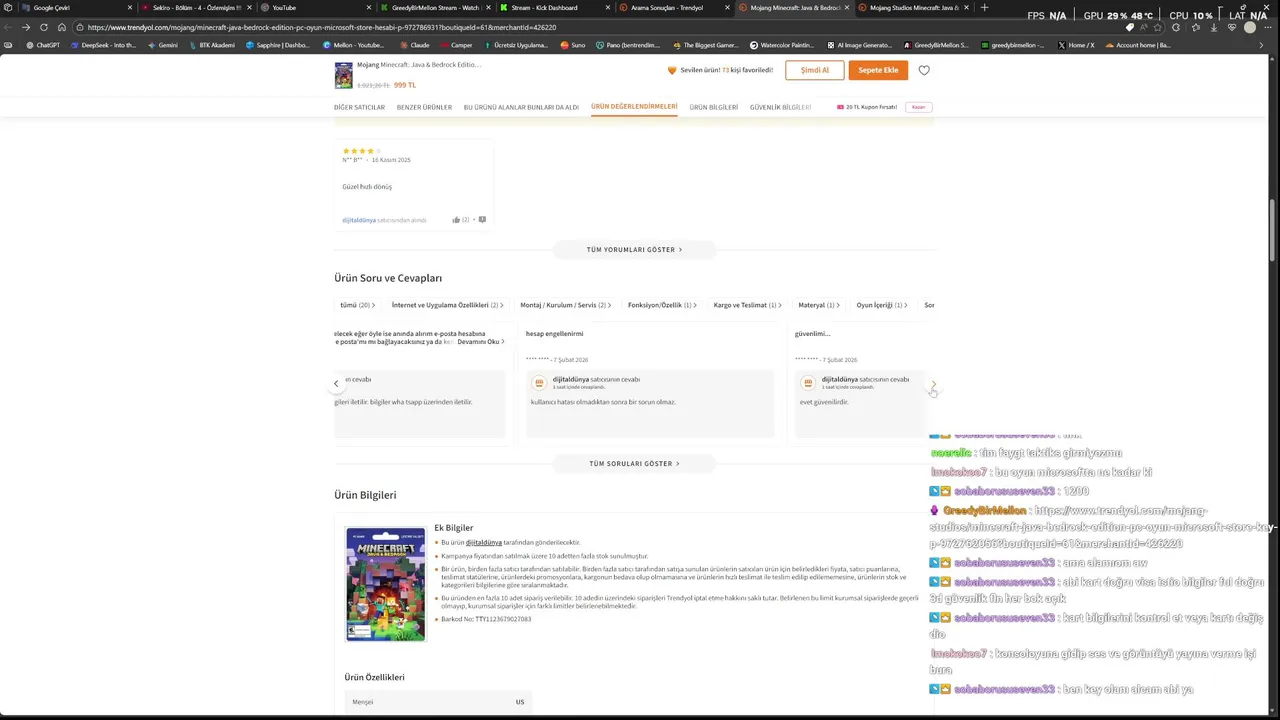This screenshot has height=720, width=1280.
Task: Show previous question with left carousel arrow
Action: point(336,384)
